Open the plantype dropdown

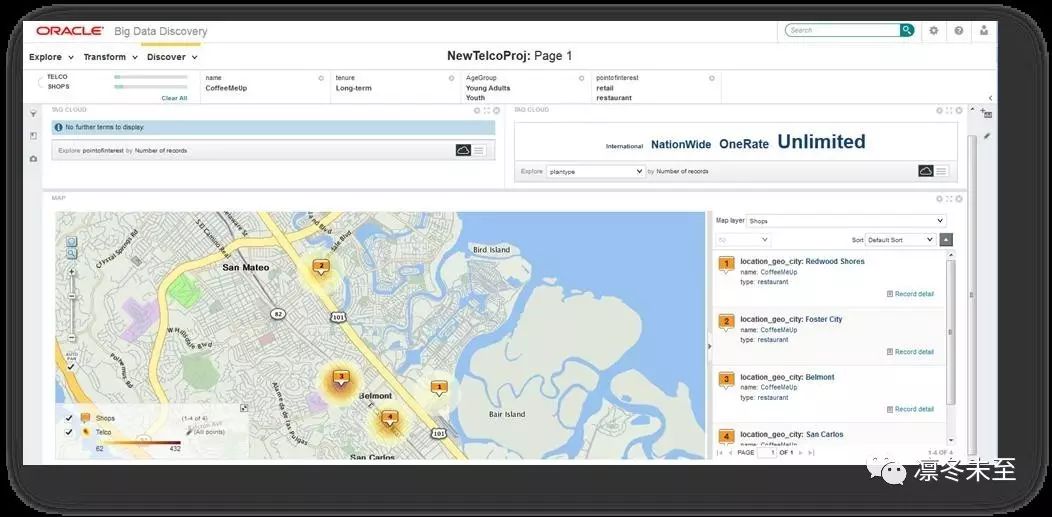coord(596,172)
